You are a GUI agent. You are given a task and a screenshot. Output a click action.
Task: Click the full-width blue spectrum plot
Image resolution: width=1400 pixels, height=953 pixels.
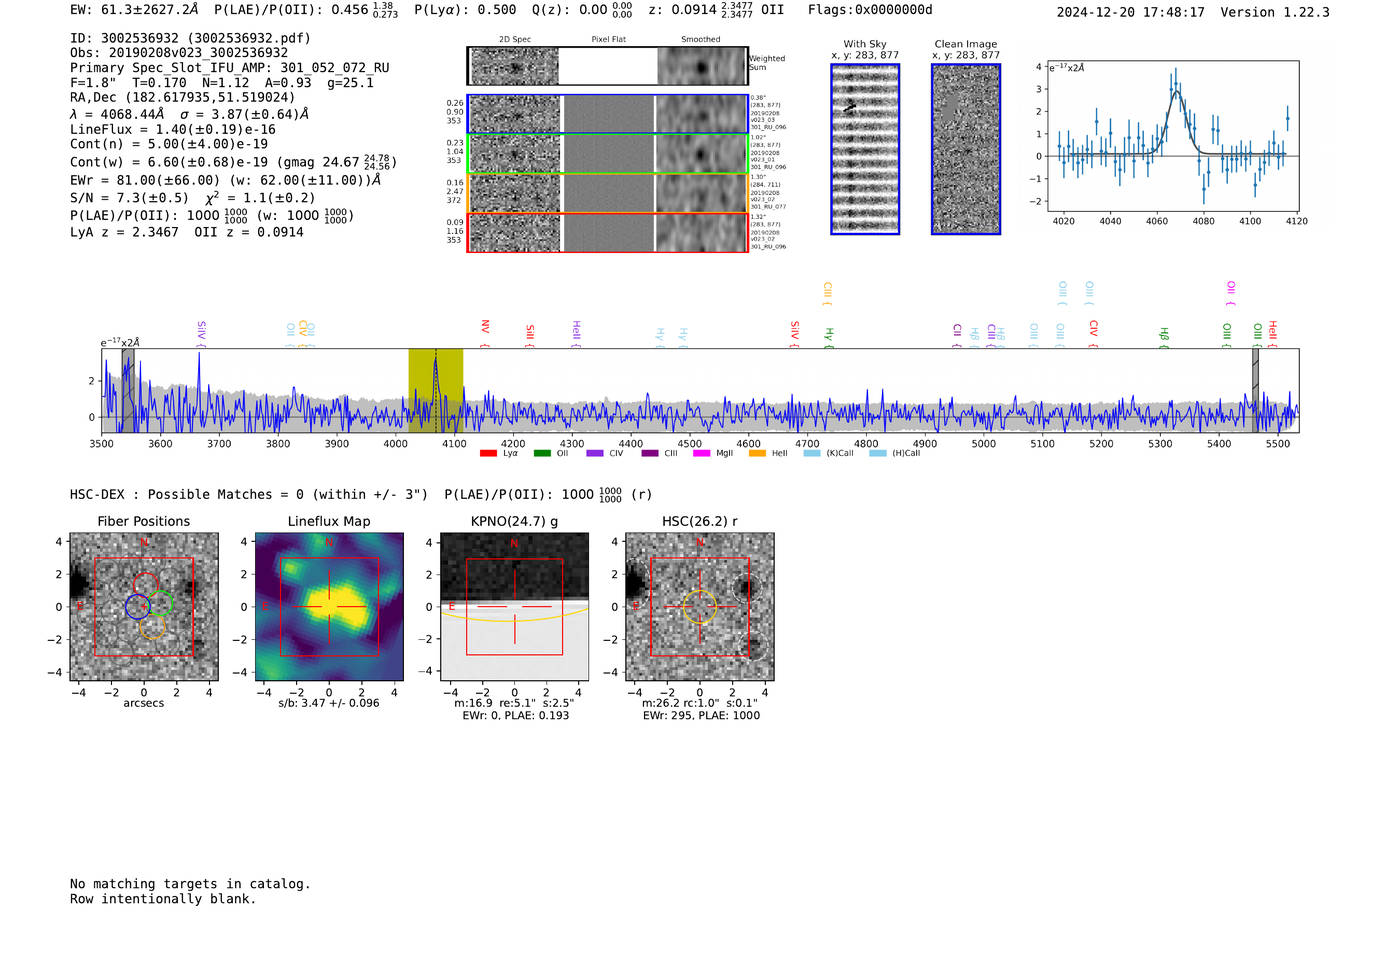pyautogui.click(x=700, y=390)
